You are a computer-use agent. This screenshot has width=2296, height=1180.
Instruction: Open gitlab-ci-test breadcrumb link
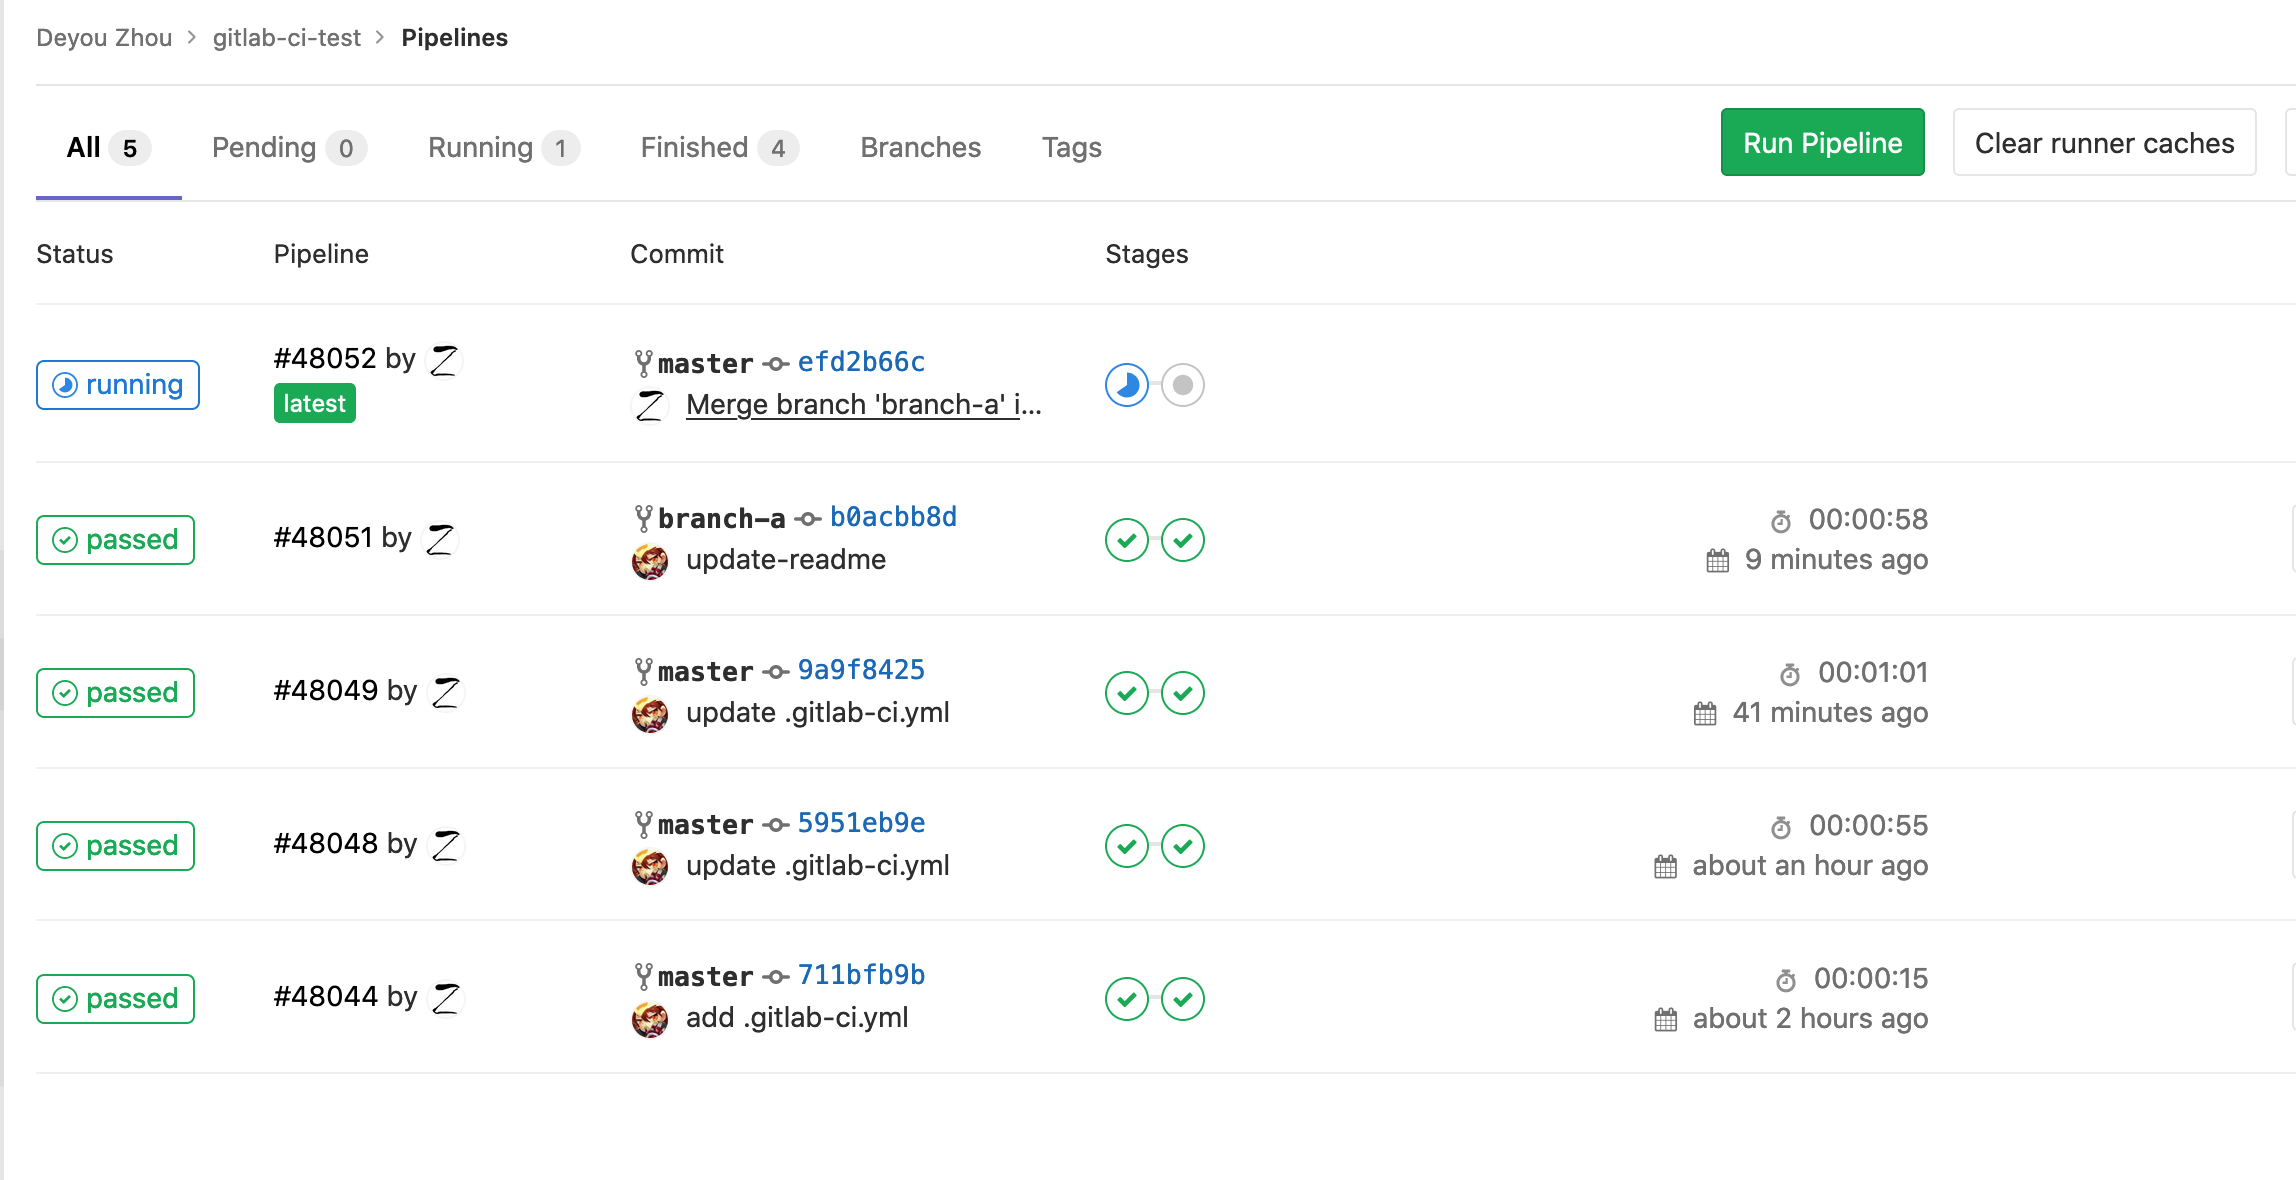[x=286, y=38]
